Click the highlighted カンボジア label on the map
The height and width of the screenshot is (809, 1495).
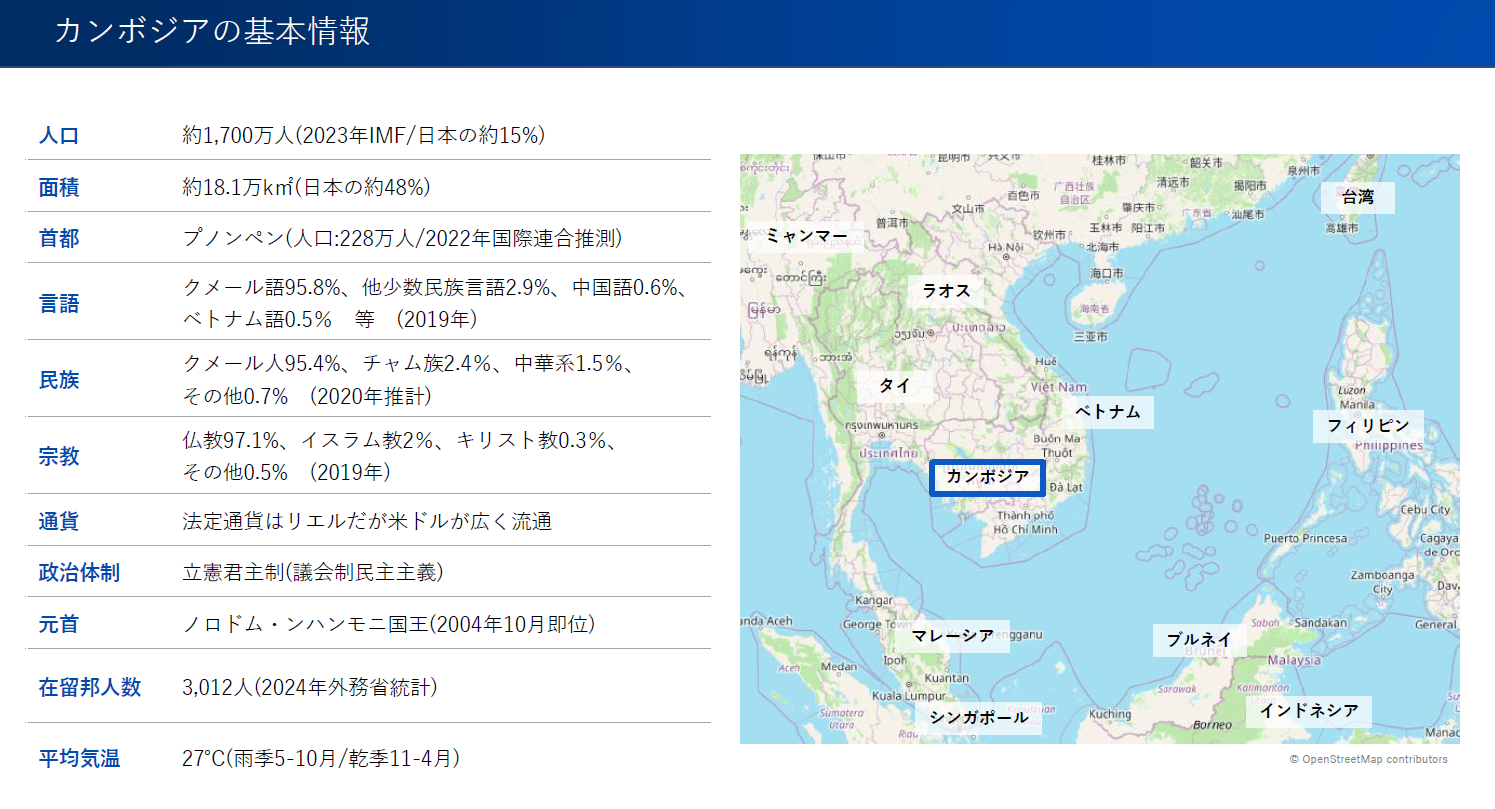tap(987, 477)
